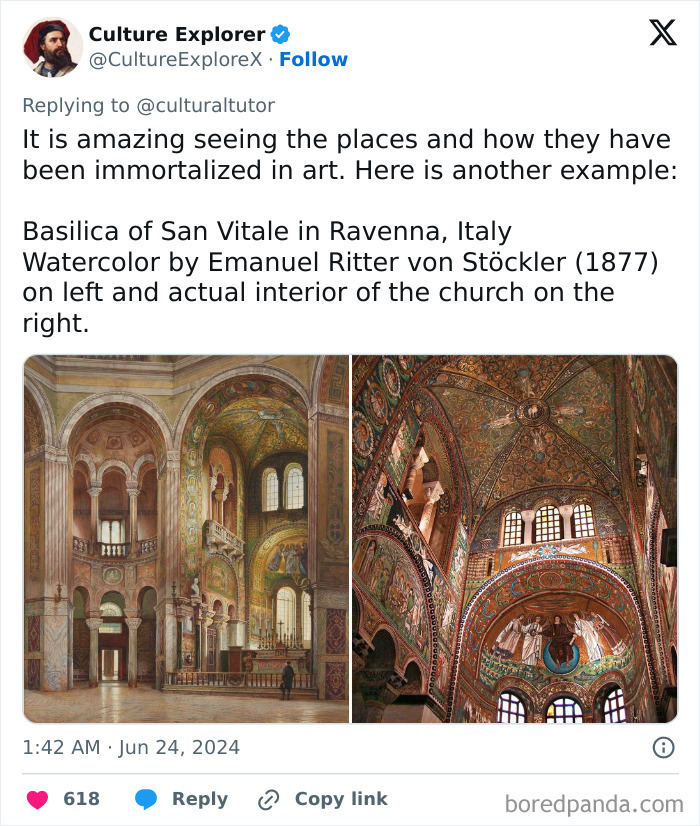The height and width of the screenshot is (826, 700).
Task: Click the 618 likes count
Action: click(x=81, y=799)
